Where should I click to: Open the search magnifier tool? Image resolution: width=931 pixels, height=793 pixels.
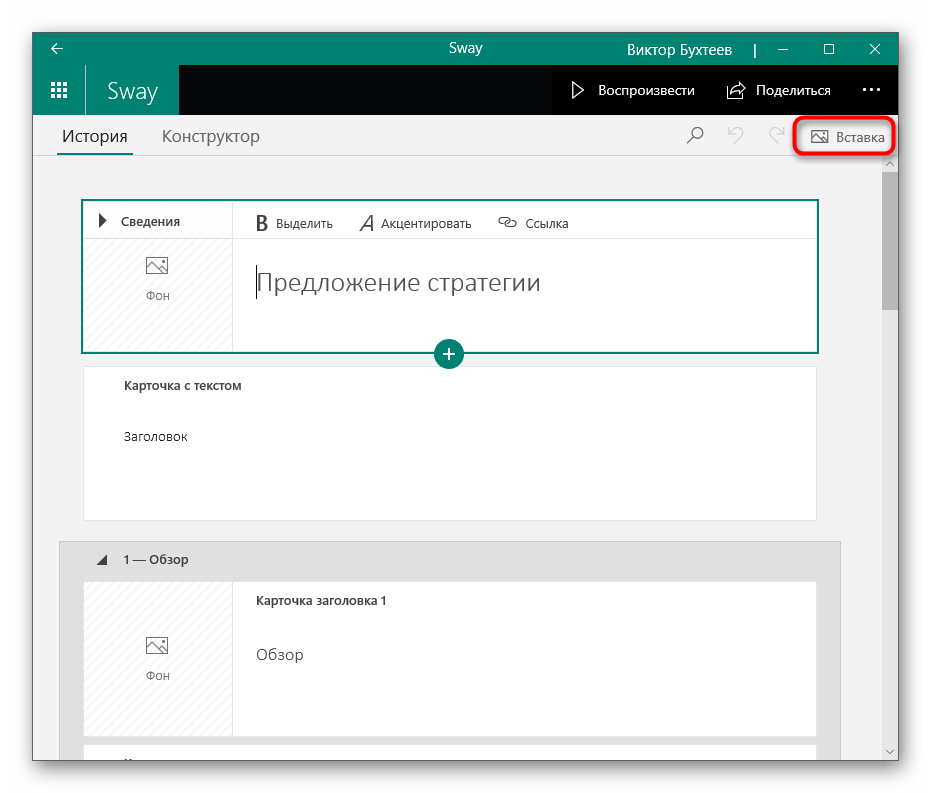(695, 136)
